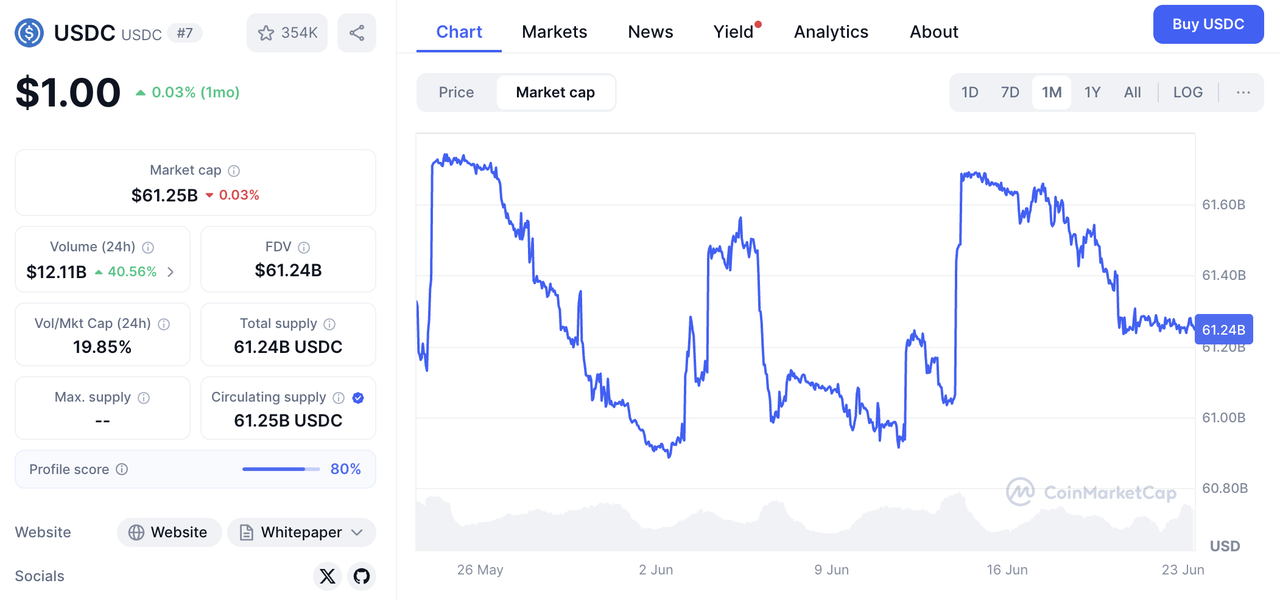Open the GitHub social link

[362, 576]
